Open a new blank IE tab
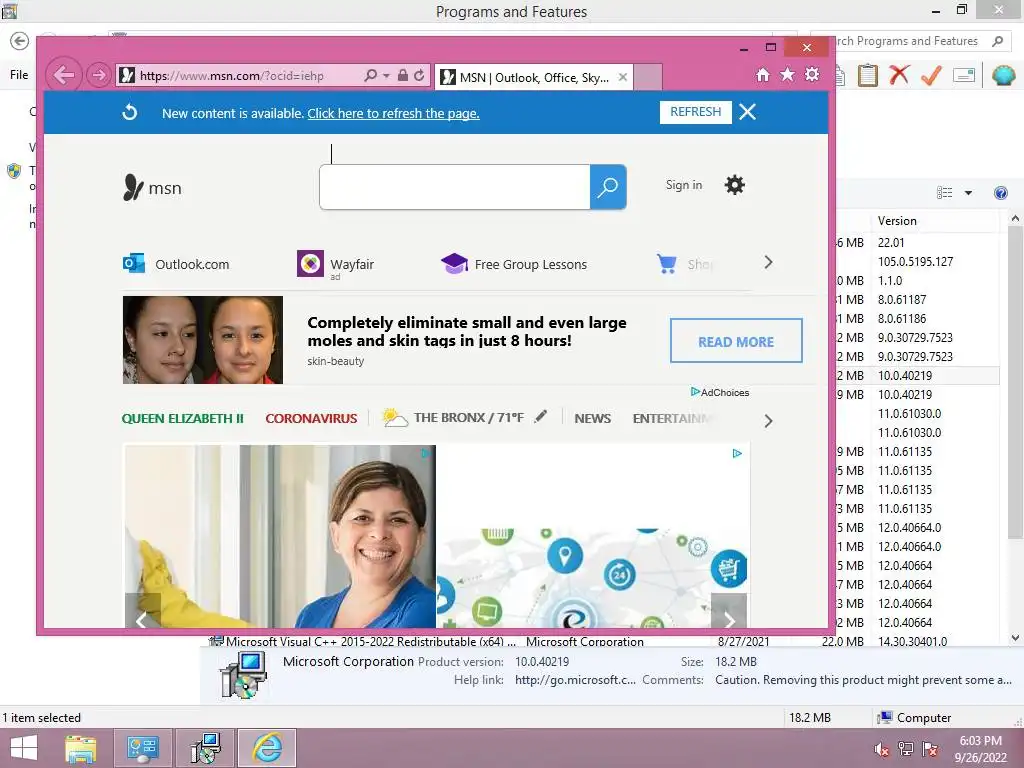 648,77
